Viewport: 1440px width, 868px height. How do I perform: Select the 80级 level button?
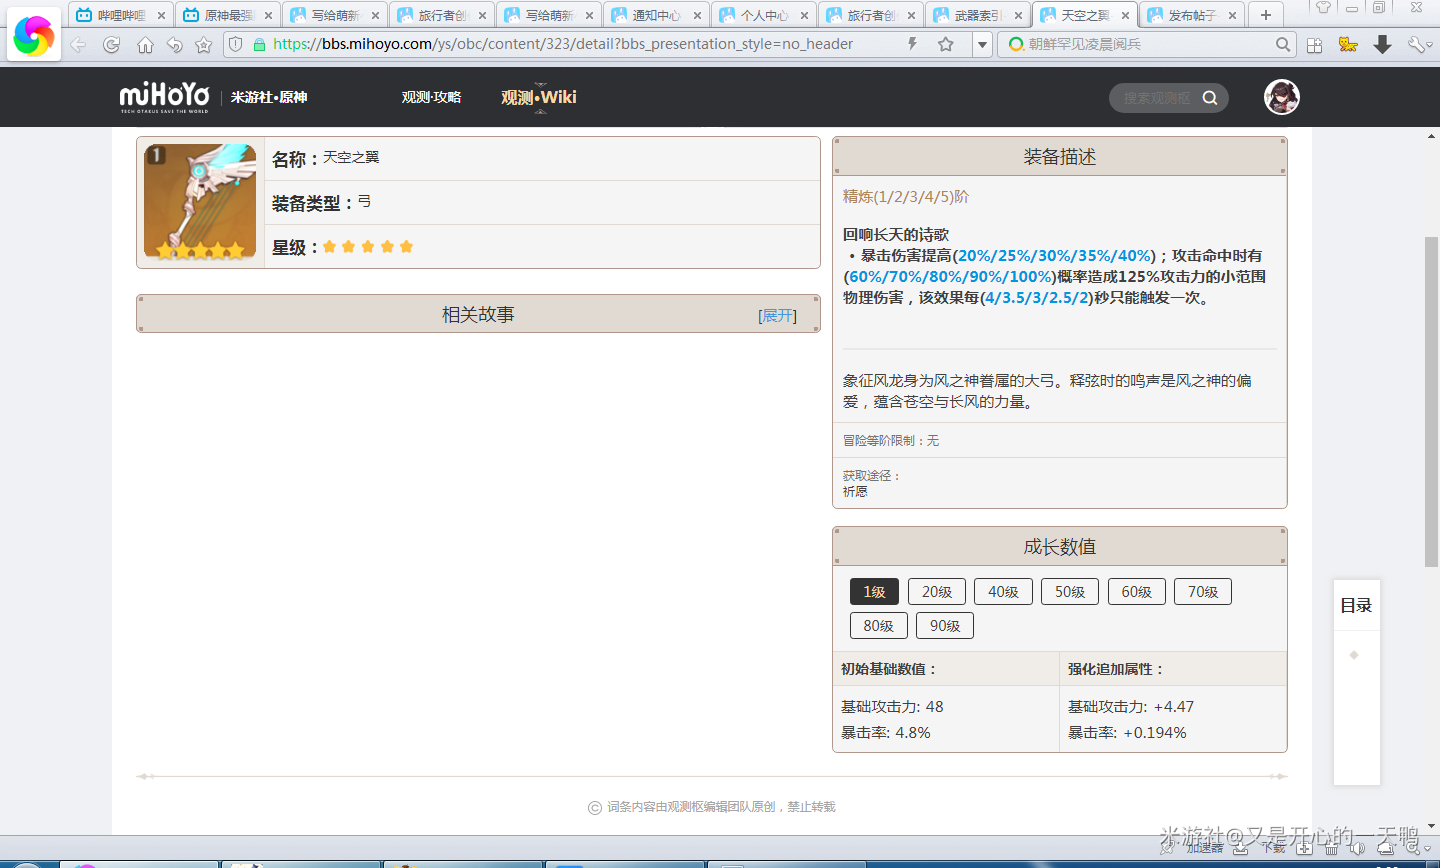click(x=879, y=626)
